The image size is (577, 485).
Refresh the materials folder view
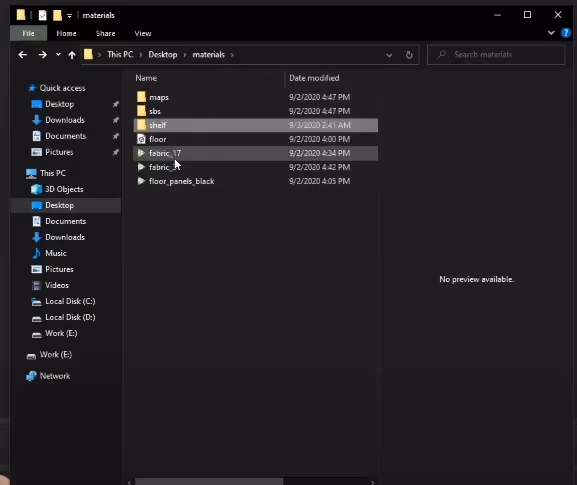click(409, 55)
